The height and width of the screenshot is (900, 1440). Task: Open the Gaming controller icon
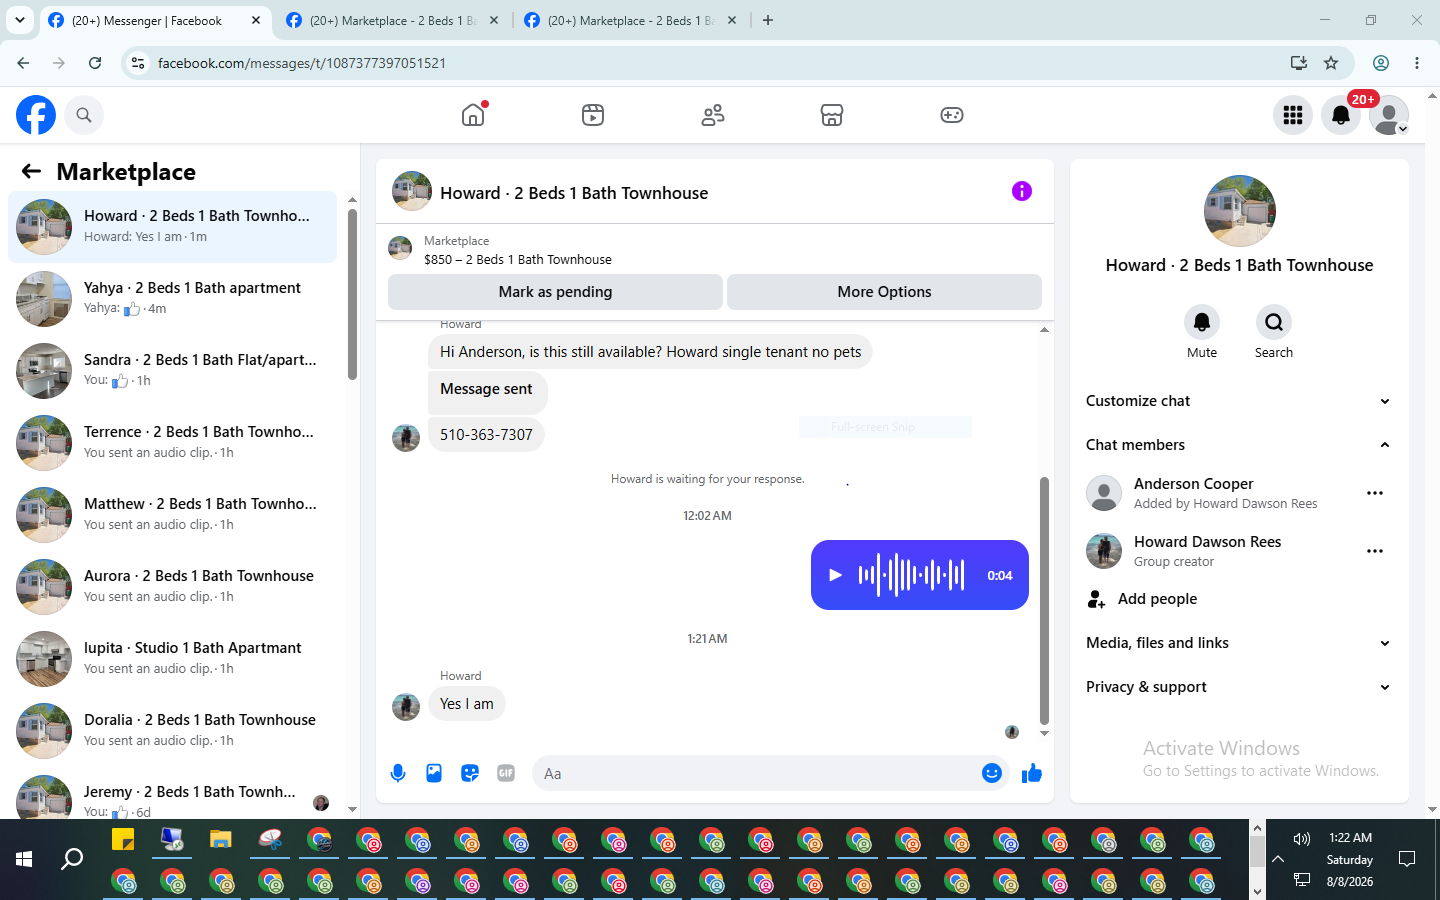(x=952, y=115)
